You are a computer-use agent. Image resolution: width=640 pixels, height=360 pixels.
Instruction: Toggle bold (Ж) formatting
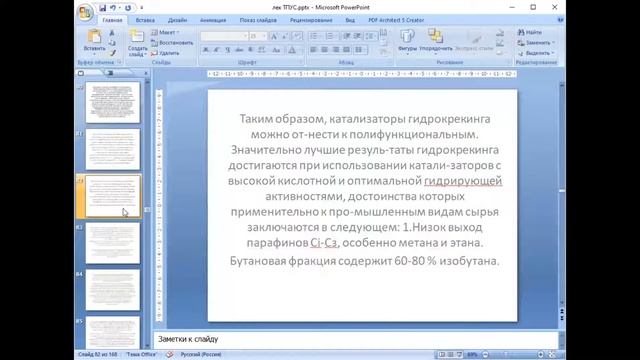click(x=206, y=50)
